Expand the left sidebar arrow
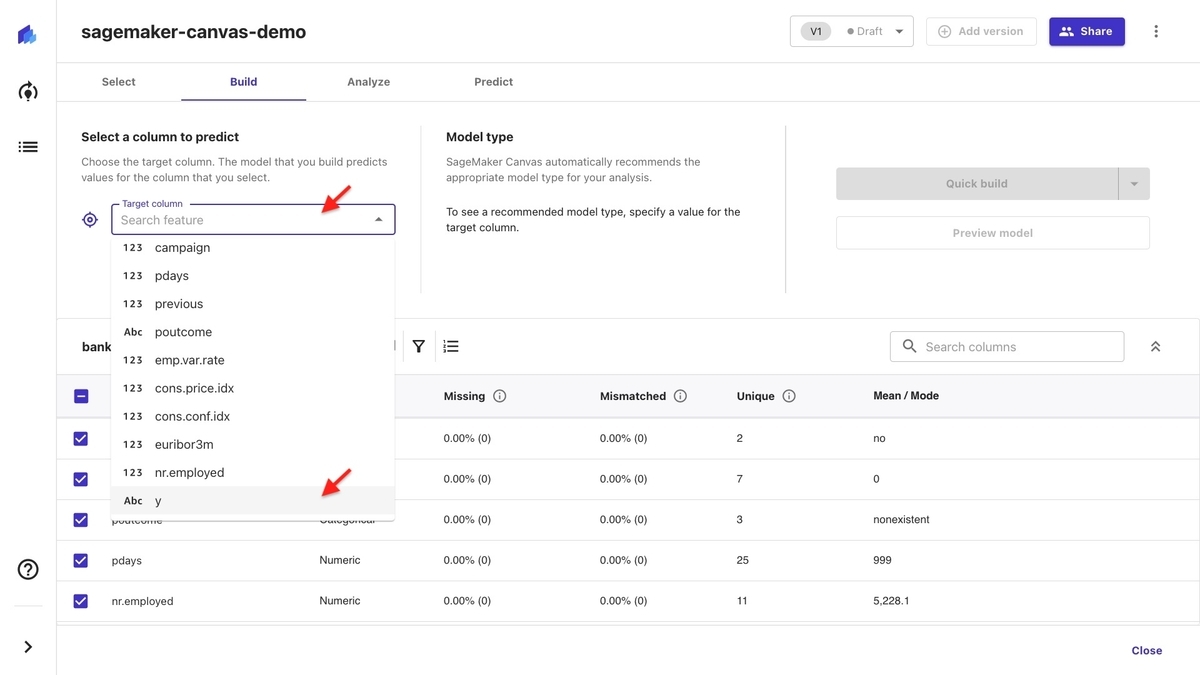Image resolution: width=1200 pixels, height=675 pixels. coord(28,647)
